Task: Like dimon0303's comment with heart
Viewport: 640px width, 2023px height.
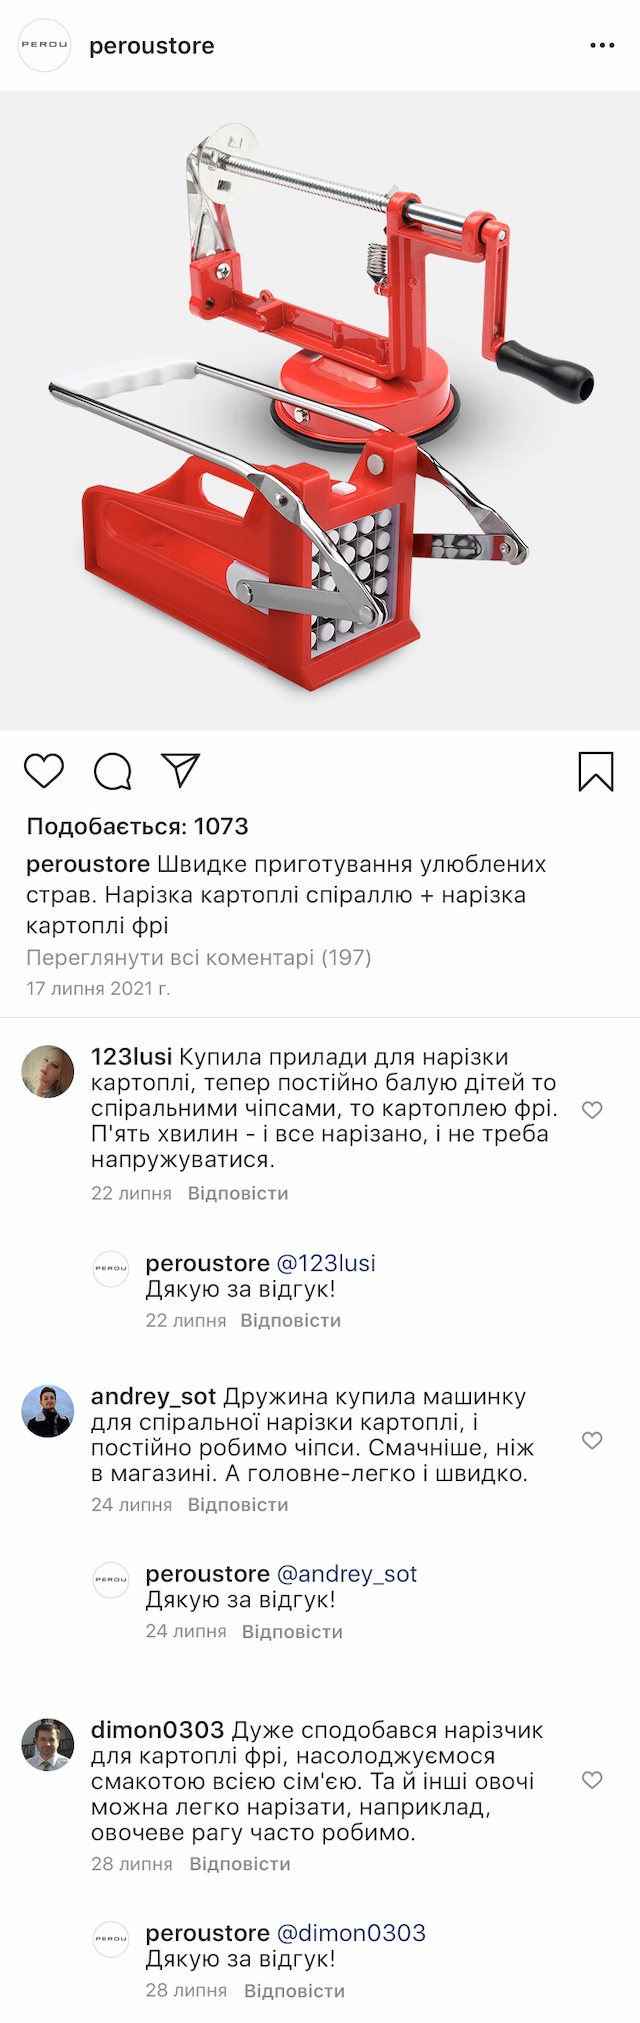Action: point(592,1780)
